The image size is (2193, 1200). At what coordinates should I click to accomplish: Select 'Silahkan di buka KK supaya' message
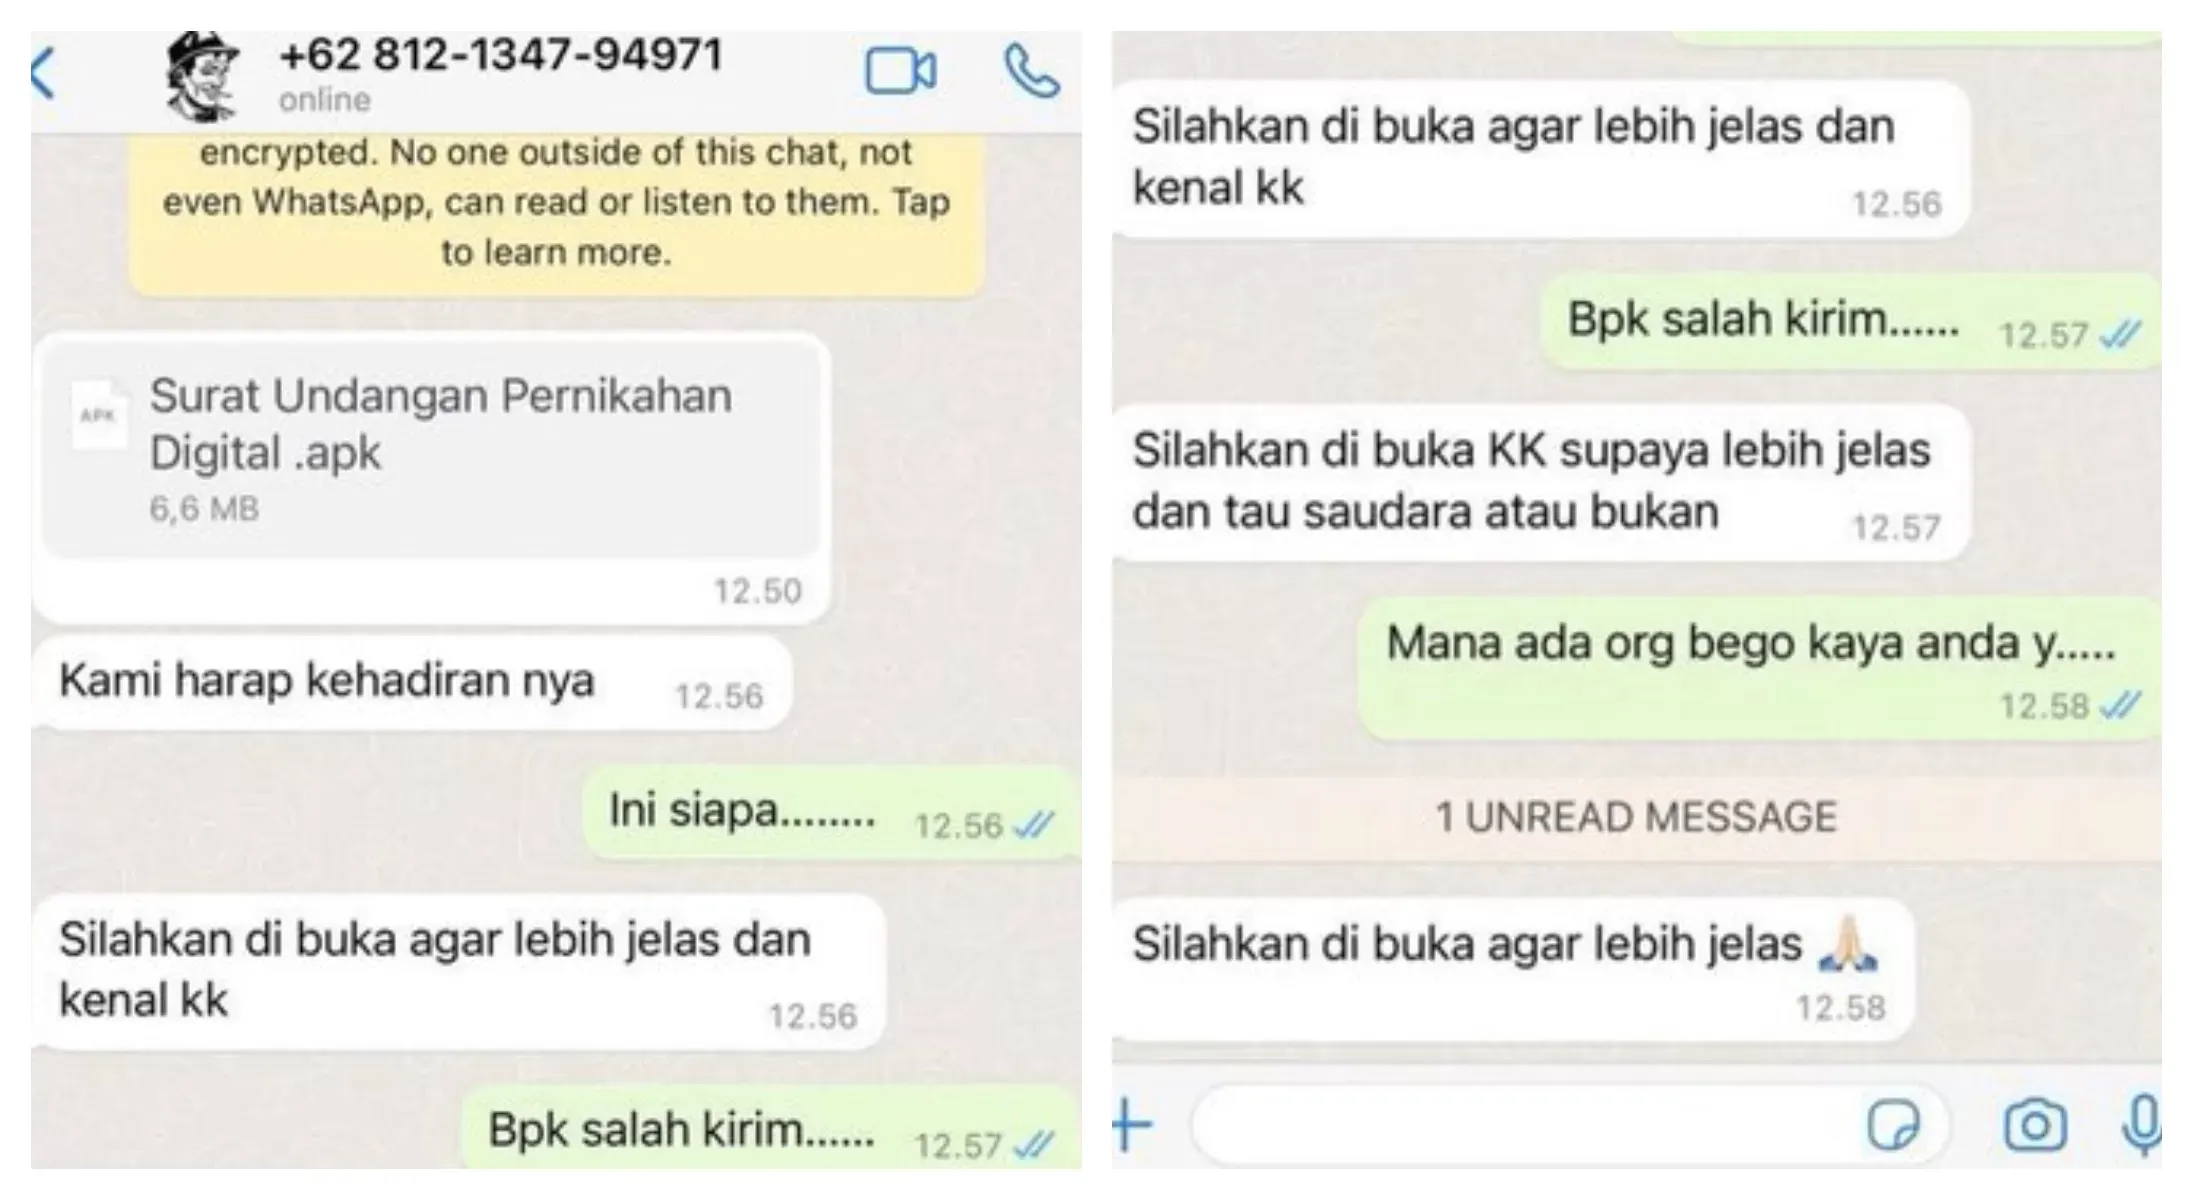1540,482
